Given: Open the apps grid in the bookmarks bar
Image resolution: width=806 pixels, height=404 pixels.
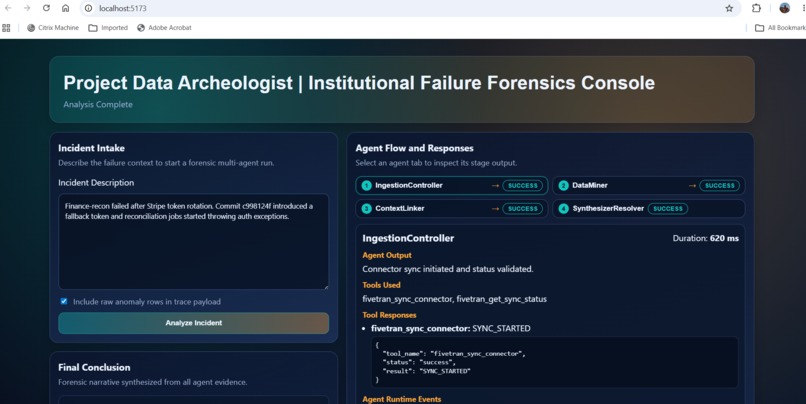Looking at the screenshot, I should (6, 28).
